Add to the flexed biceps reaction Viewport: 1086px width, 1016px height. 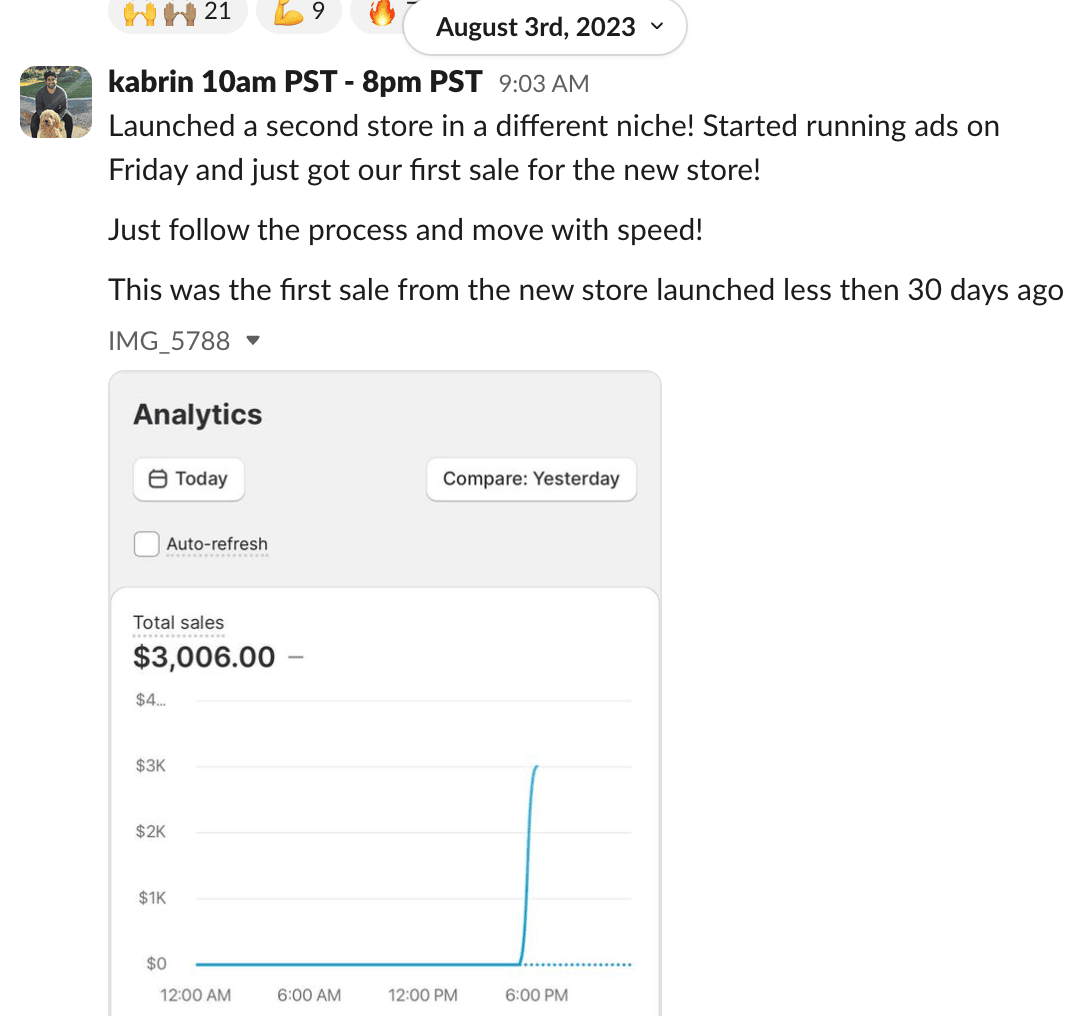297,13
